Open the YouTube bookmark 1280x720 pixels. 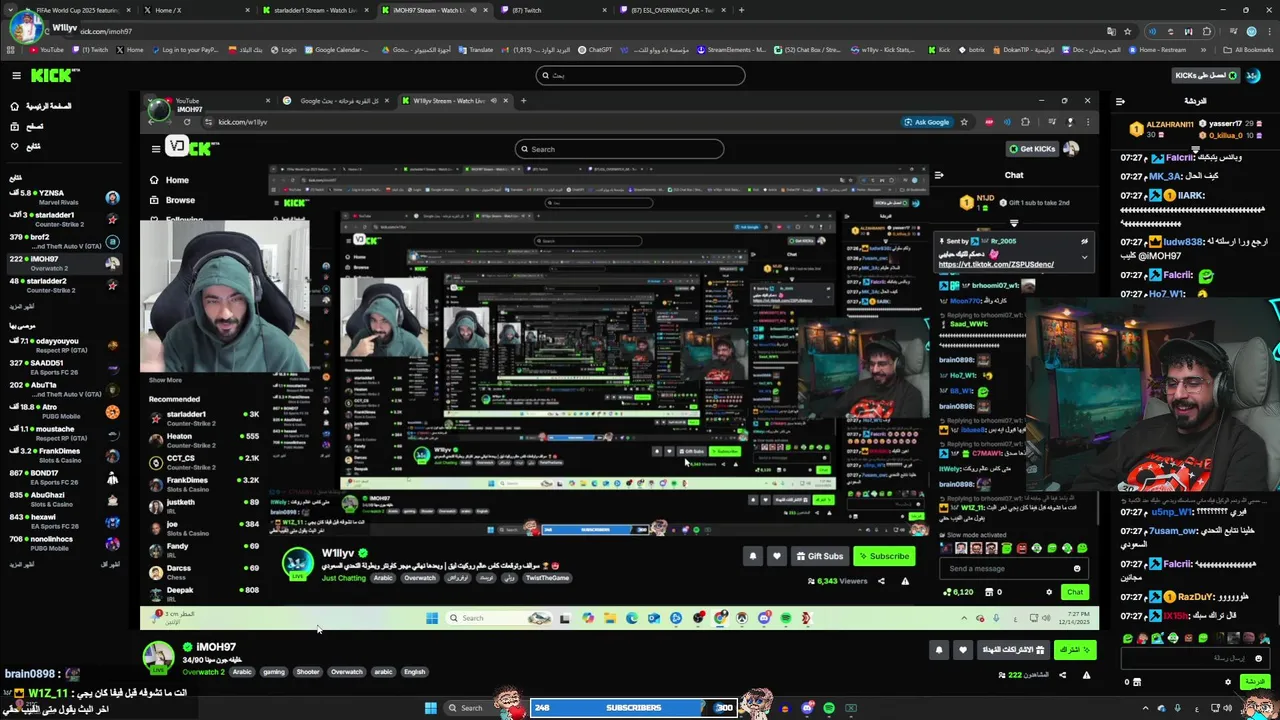pos(46,49)
